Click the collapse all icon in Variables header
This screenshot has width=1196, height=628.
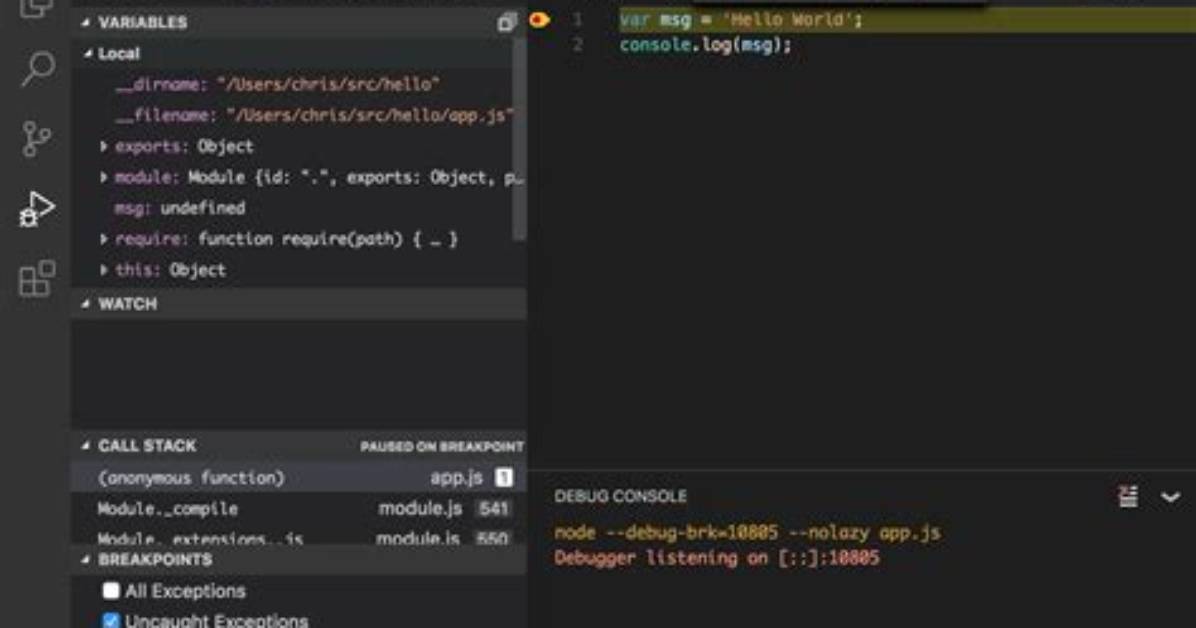coord(507,22)
